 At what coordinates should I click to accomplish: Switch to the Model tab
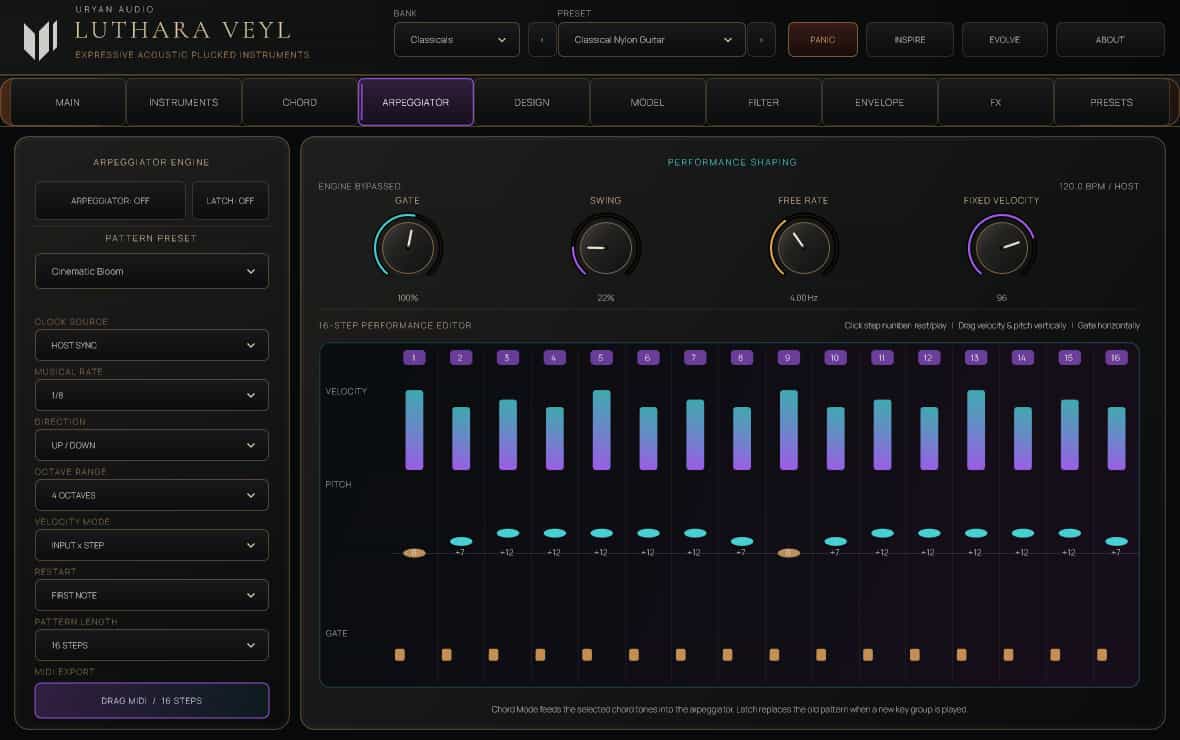(647, 102)
